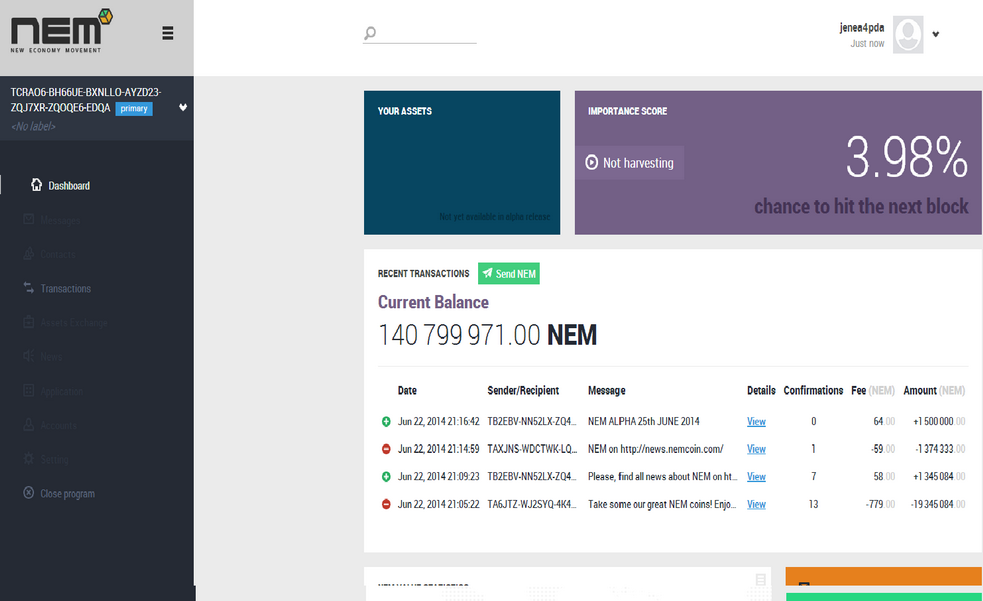The height and width of the screenshot is (601, 983).
Task: Click the red minus icon for 21:14:59 transaction
Action: 386,449
